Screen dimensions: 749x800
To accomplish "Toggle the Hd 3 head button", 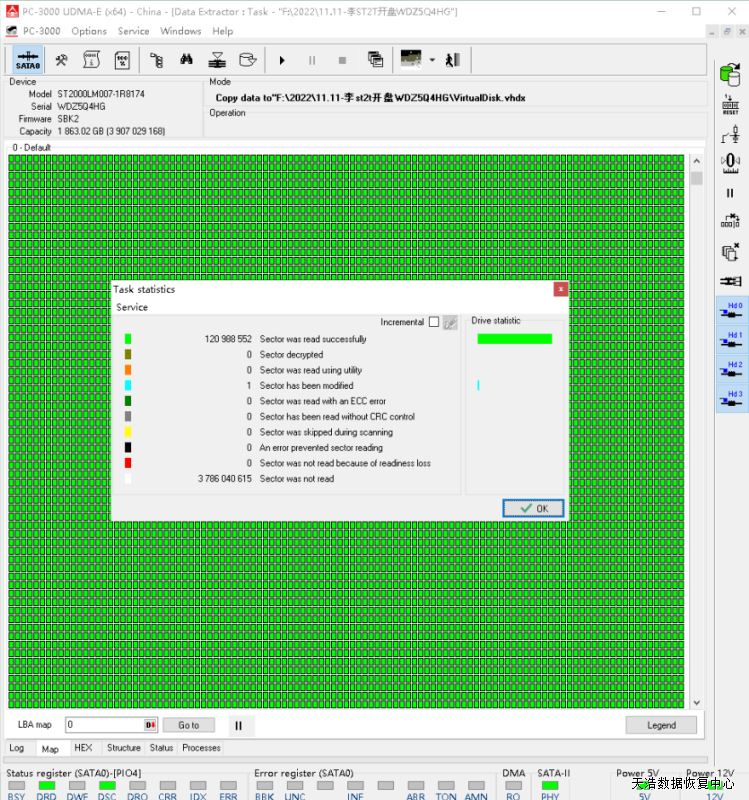I will tap(731, 398).
